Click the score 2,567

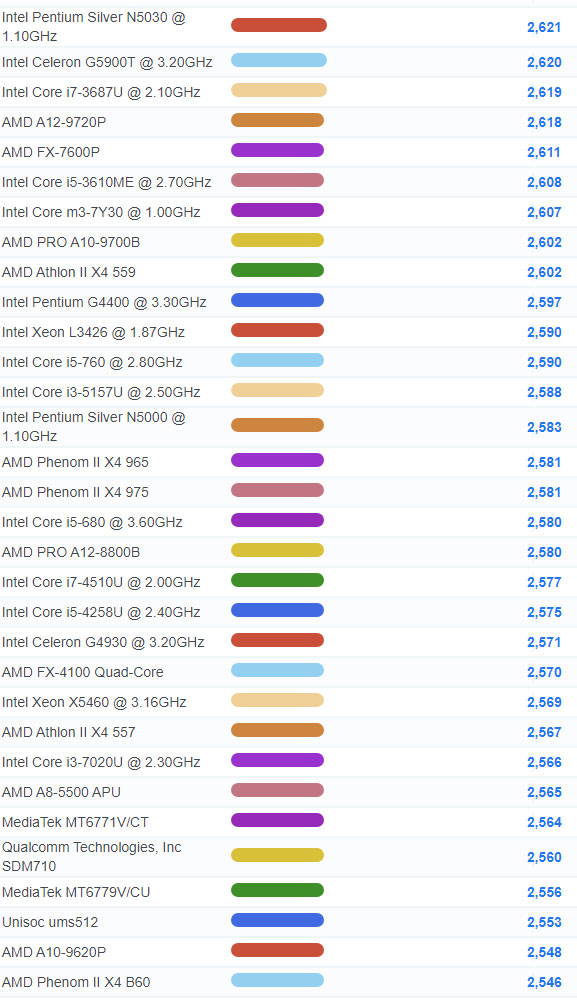544,732
